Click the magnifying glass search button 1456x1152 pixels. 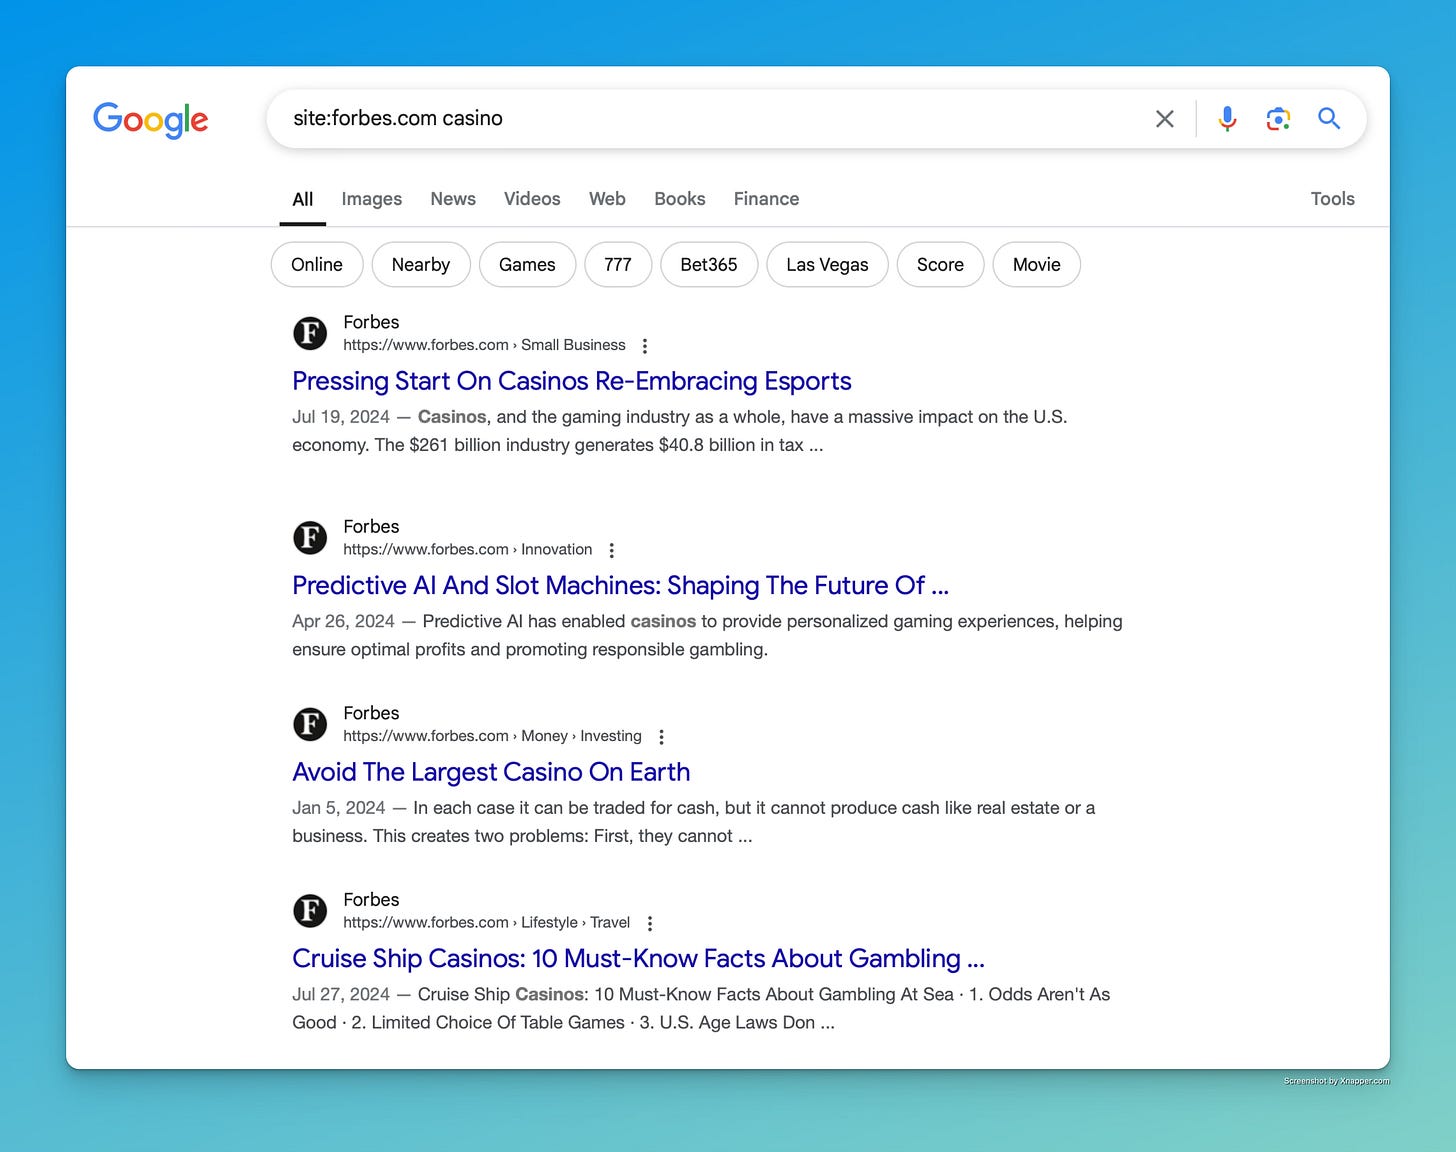pos(1329,118)
